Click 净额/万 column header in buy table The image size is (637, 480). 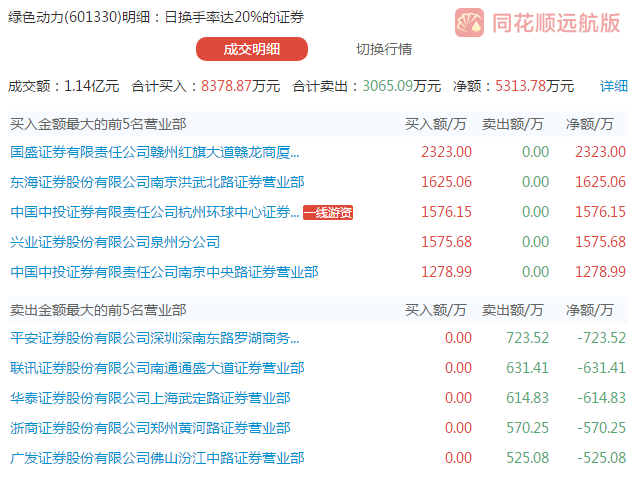(x=589, y=124)
